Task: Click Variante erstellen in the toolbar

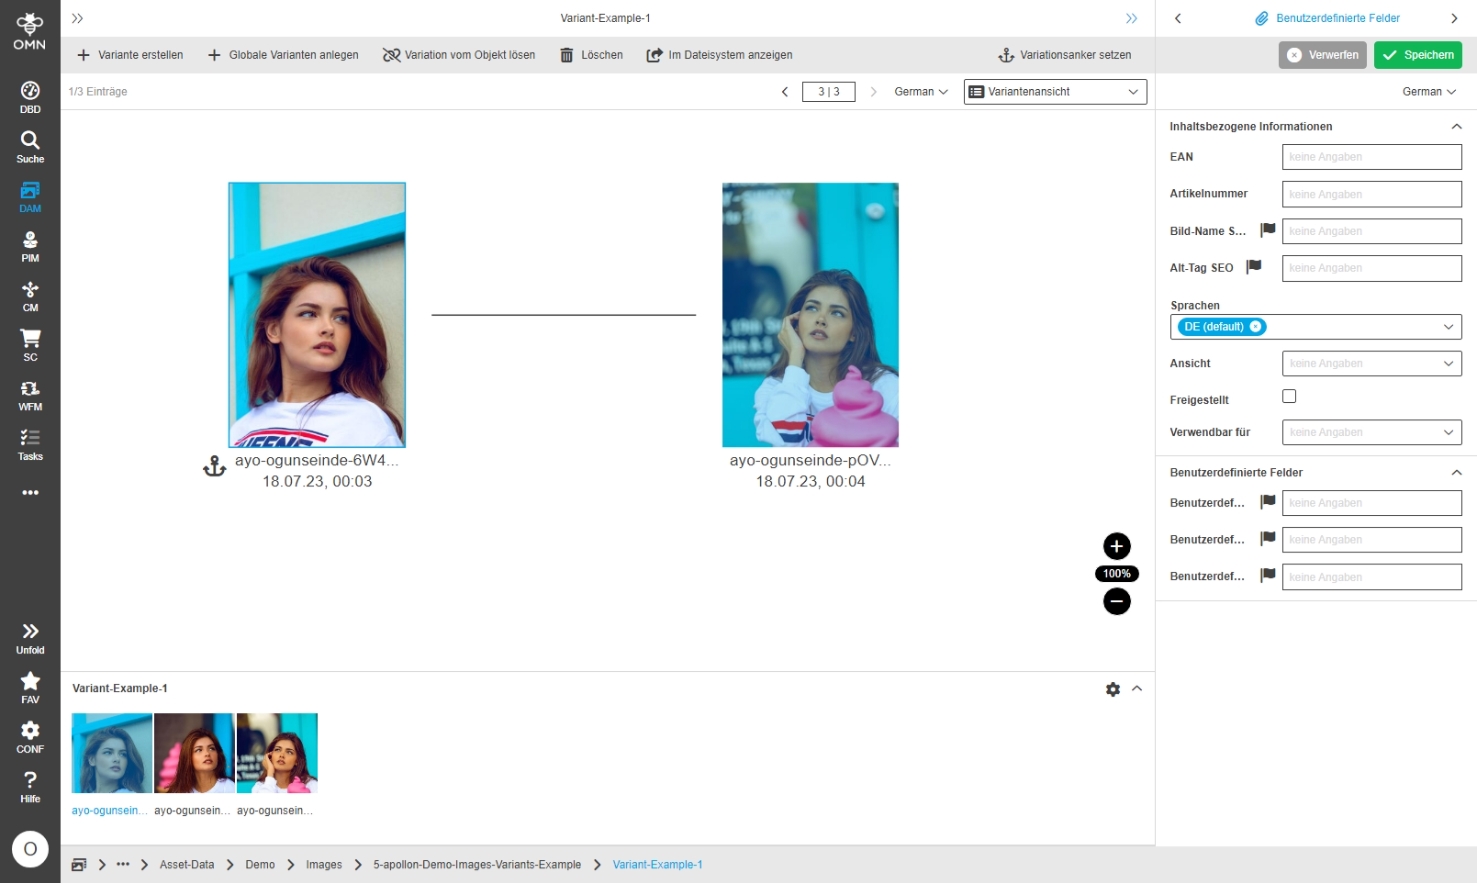Action: tap(130, 55)
